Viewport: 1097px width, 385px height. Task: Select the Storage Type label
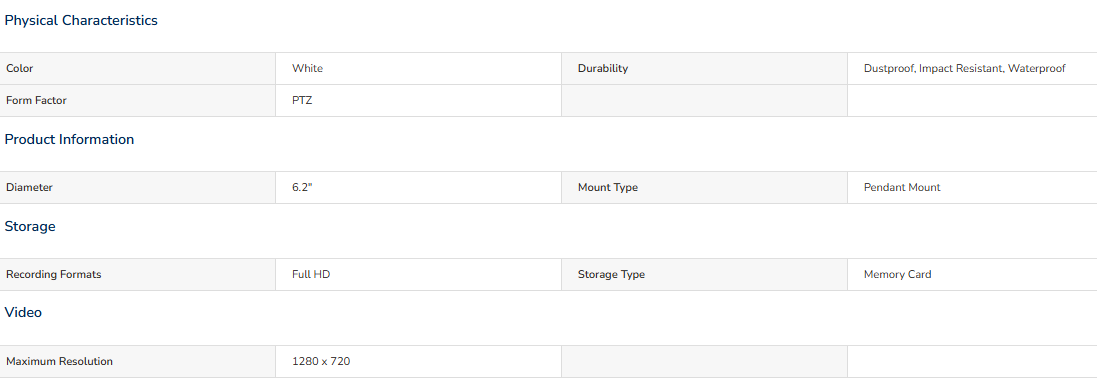[611, 274]
